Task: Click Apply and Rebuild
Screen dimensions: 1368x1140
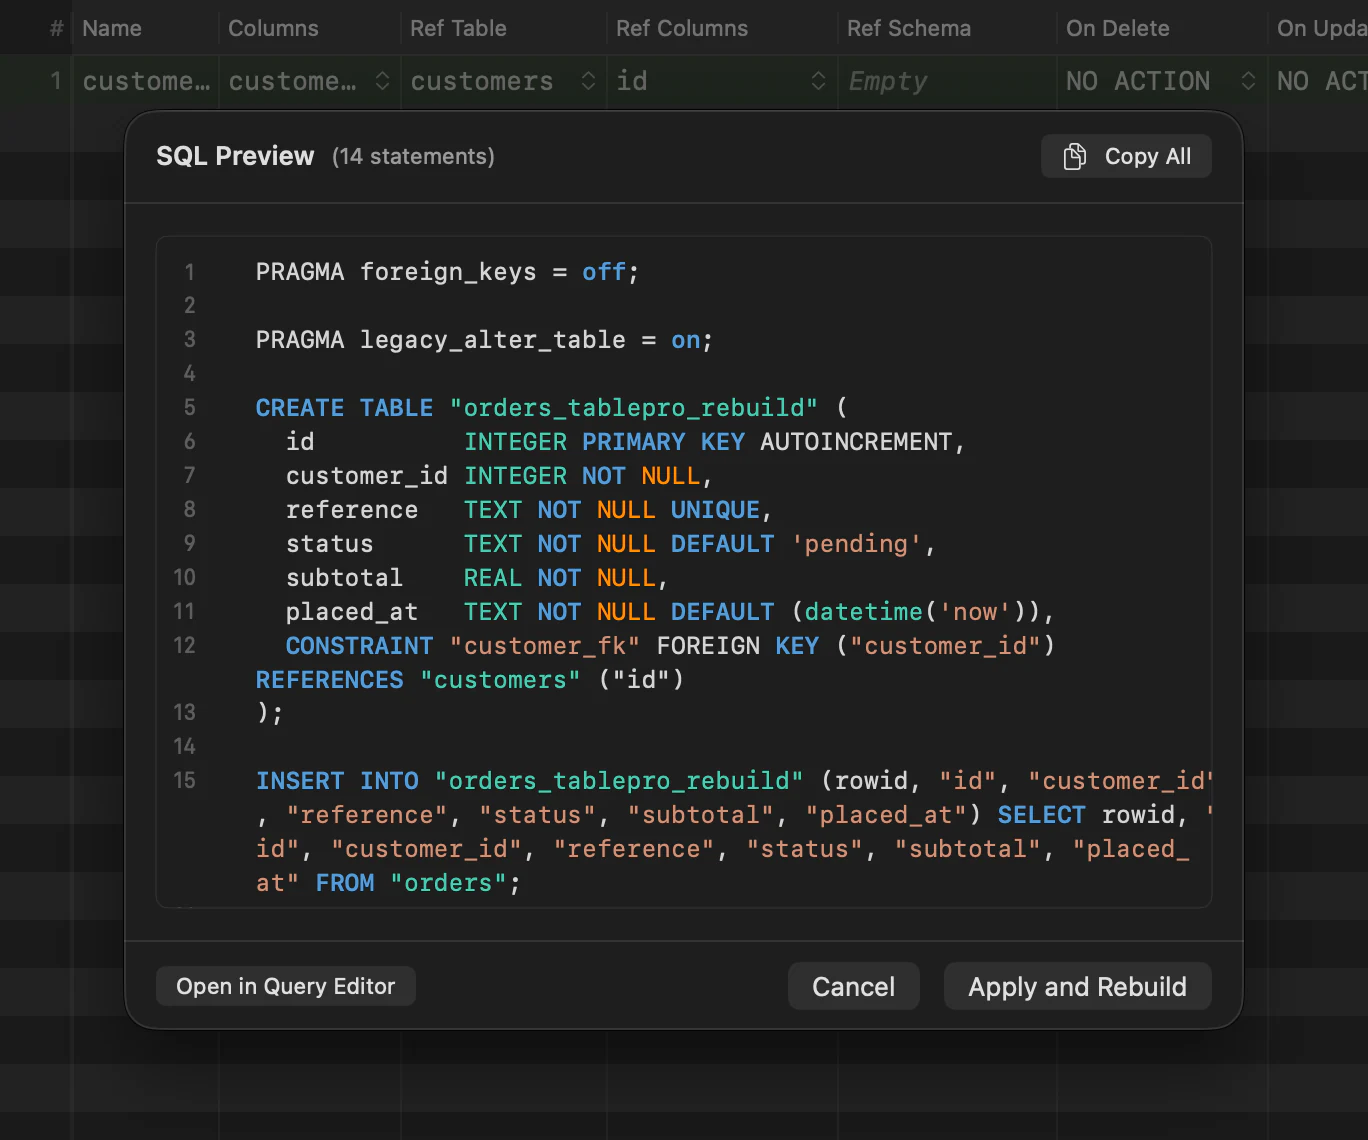Action: (1077, 987)
